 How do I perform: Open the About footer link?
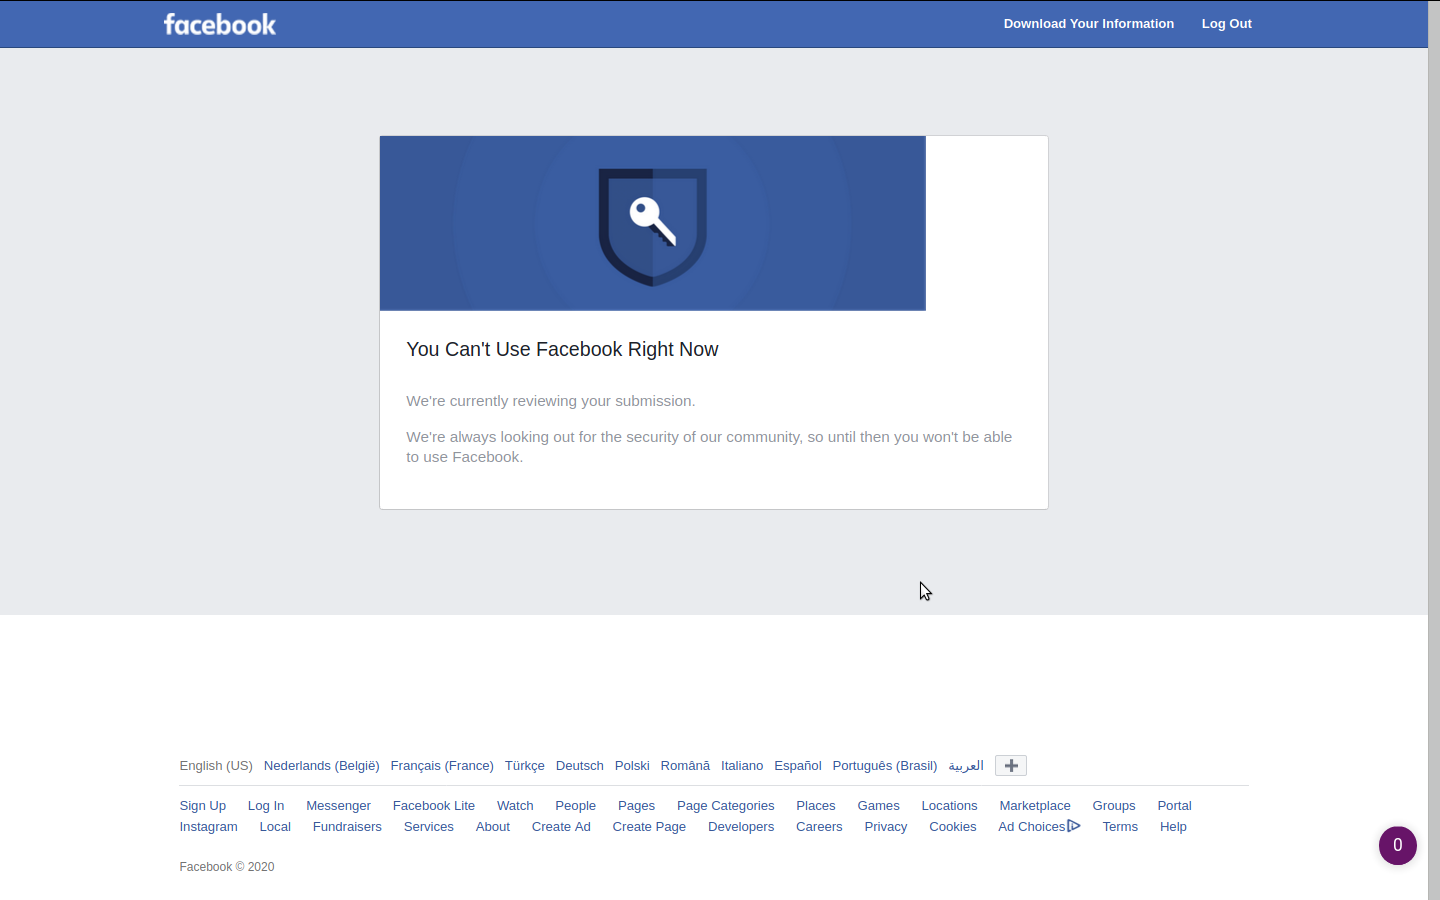[493, 827]
